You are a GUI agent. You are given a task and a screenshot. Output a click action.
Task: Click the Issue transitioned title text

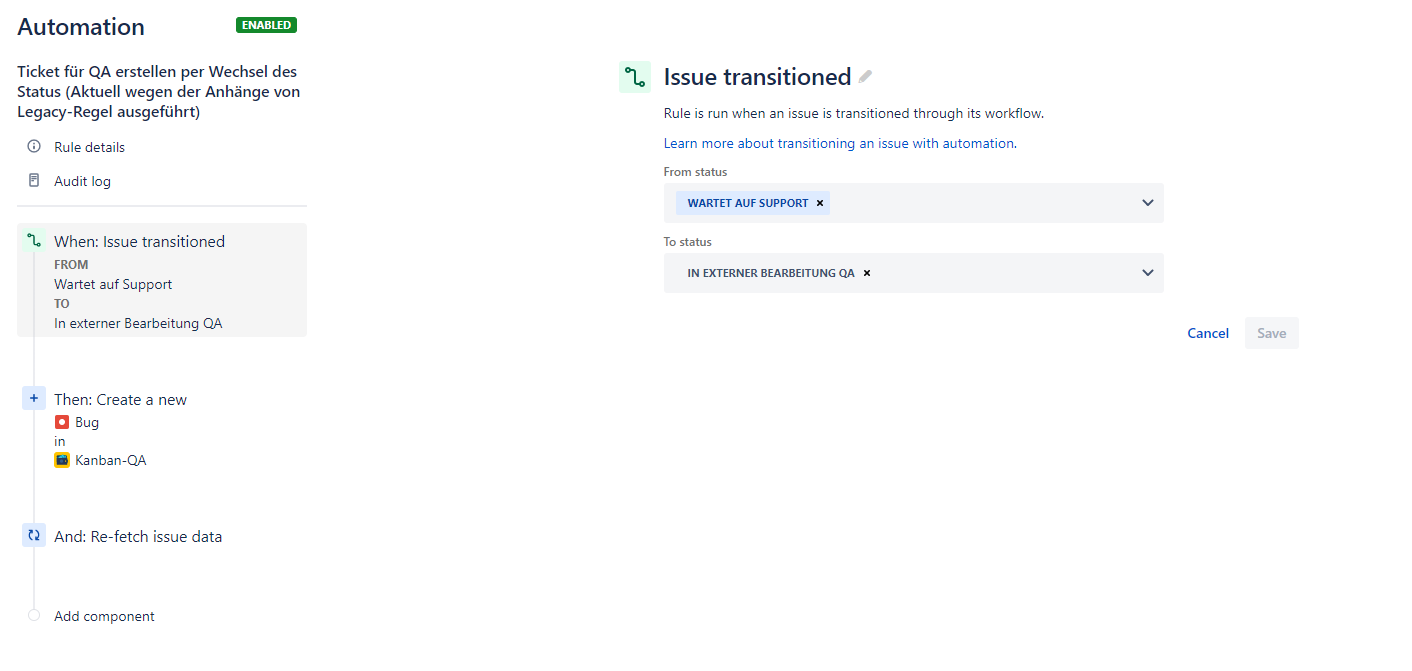757,77
